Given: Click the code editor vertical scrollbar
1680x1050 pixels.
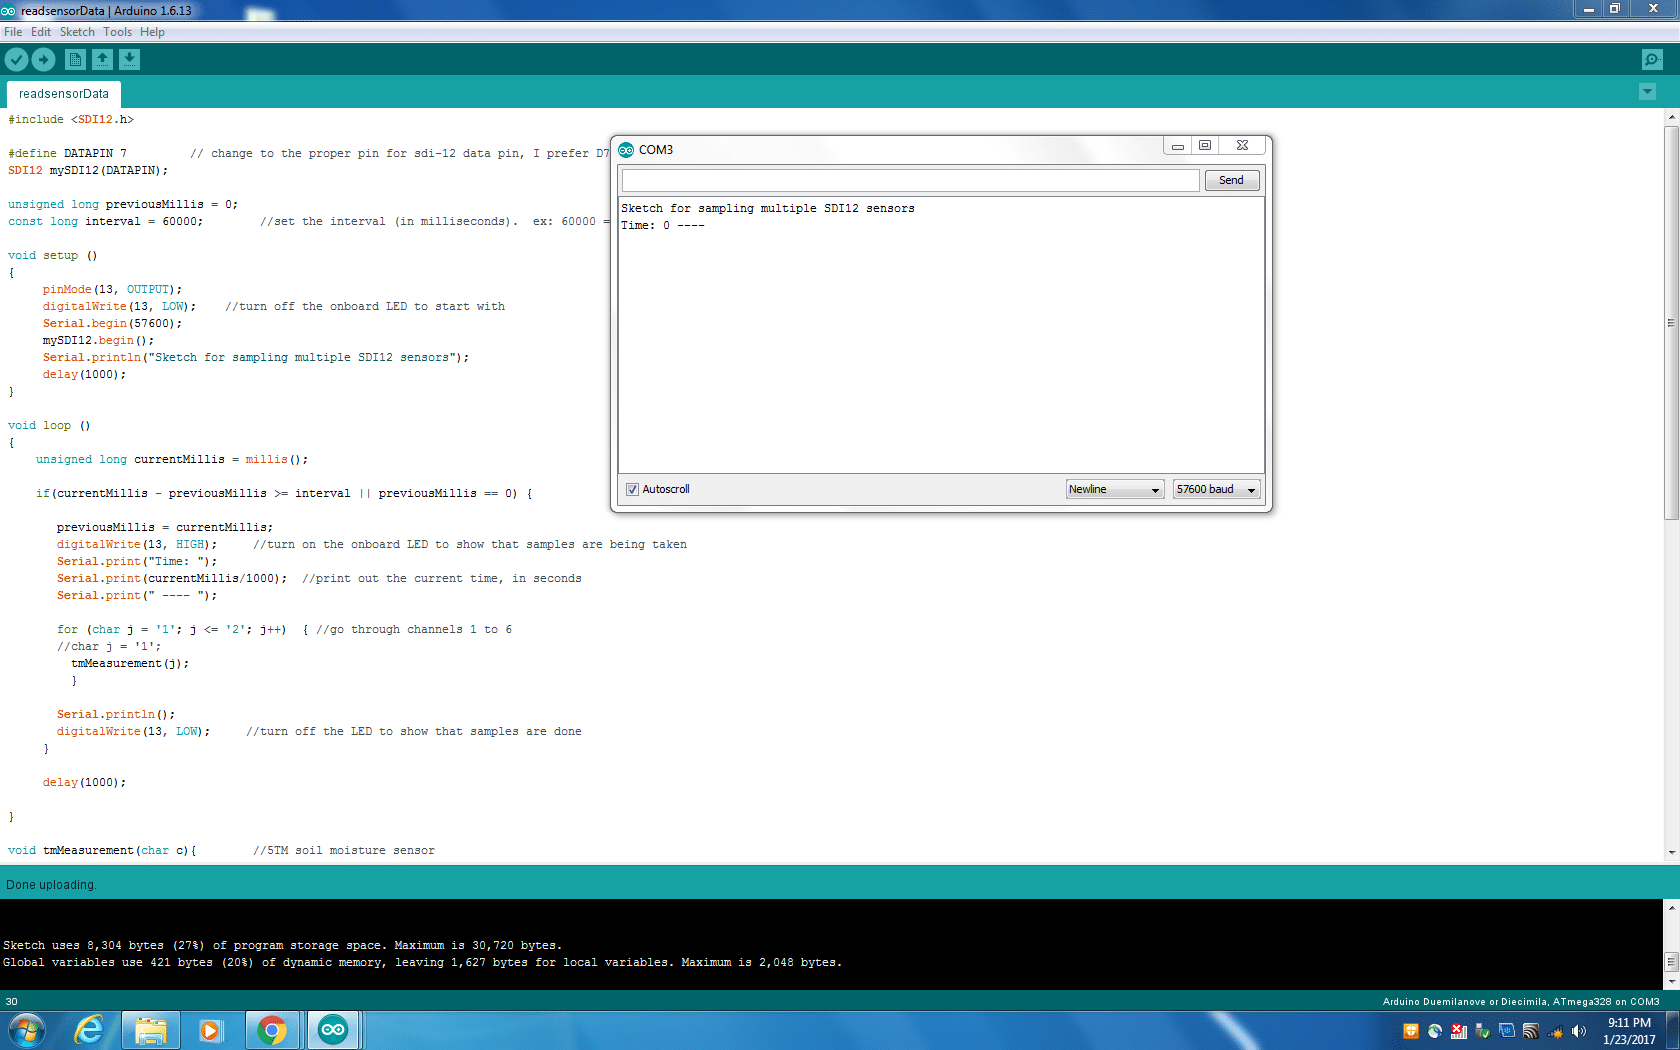Looking at the screenshot, I should click(x=1671, y=322).
